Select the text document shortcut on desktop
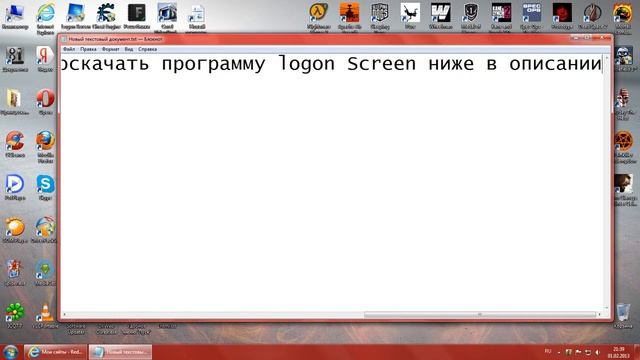This screenshot has height=360, width=640. pyautogui.click(x=196, y=18)
